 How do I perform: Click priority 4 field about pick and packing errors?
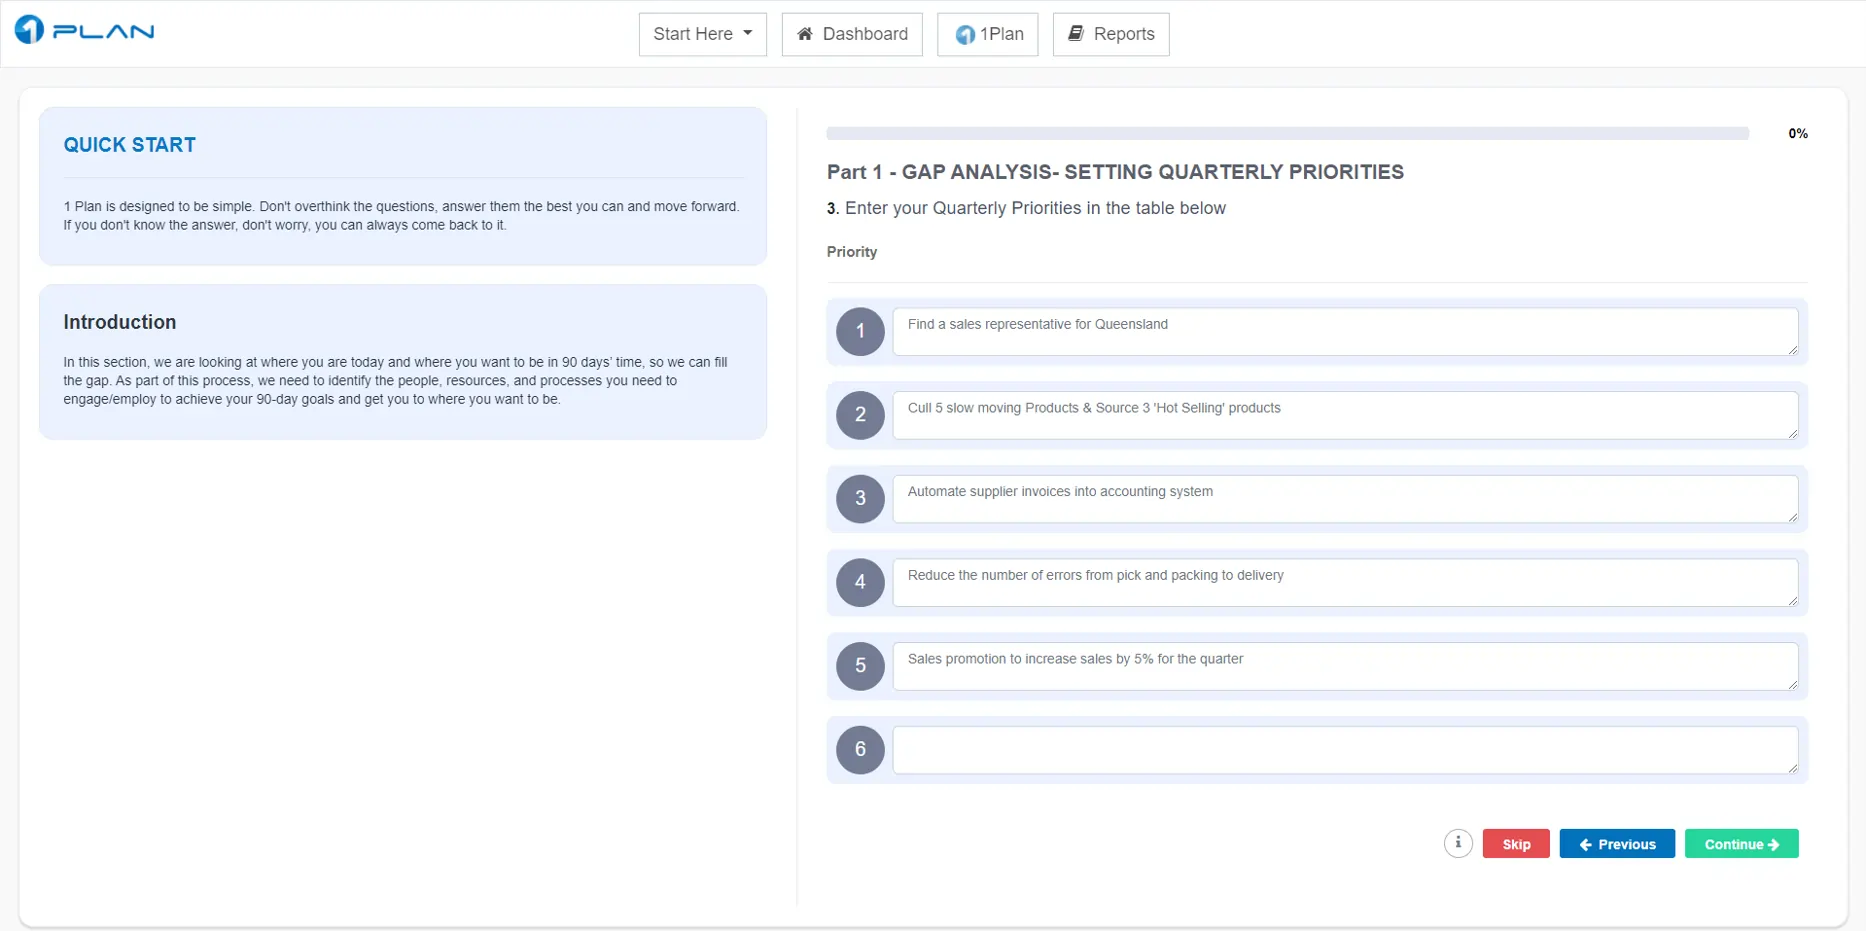pos(1345,582)
